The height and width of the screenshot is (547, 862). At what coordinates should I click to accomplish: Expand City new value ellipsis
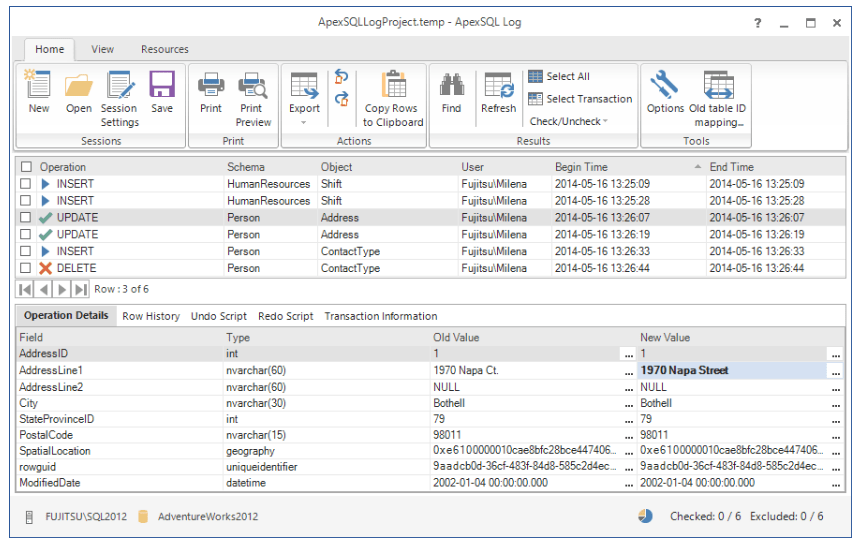pos(836,404)
